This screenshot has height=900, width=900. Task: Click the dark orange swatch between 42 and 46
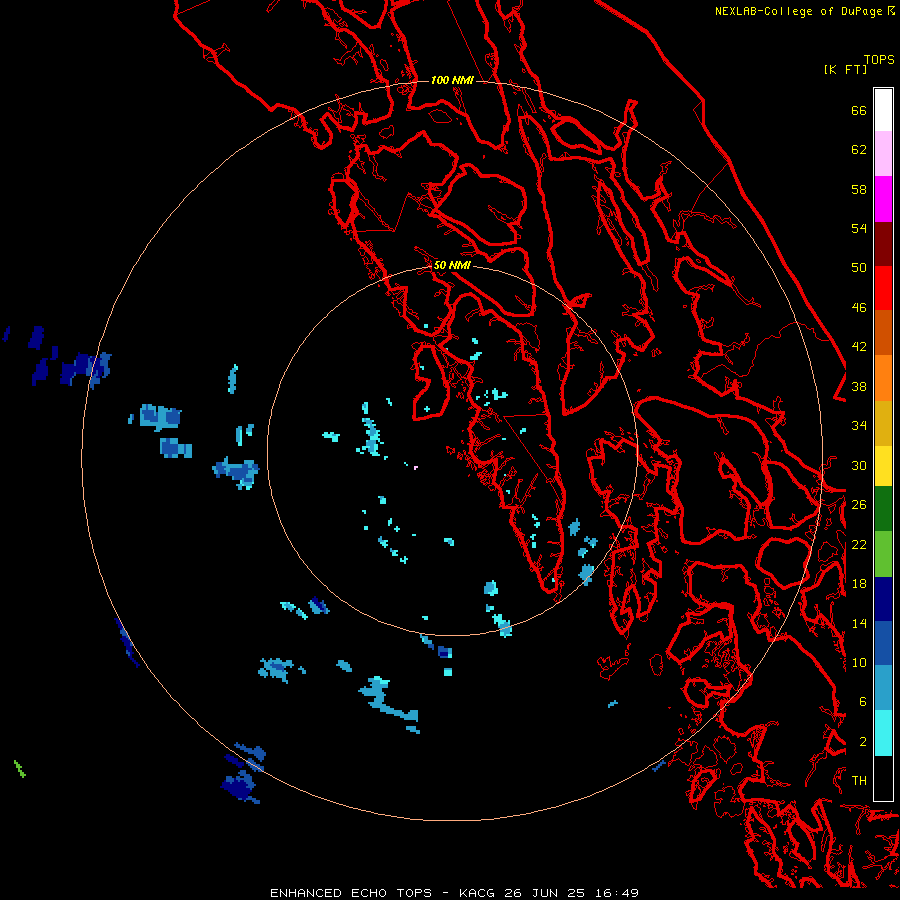point(883,332)
